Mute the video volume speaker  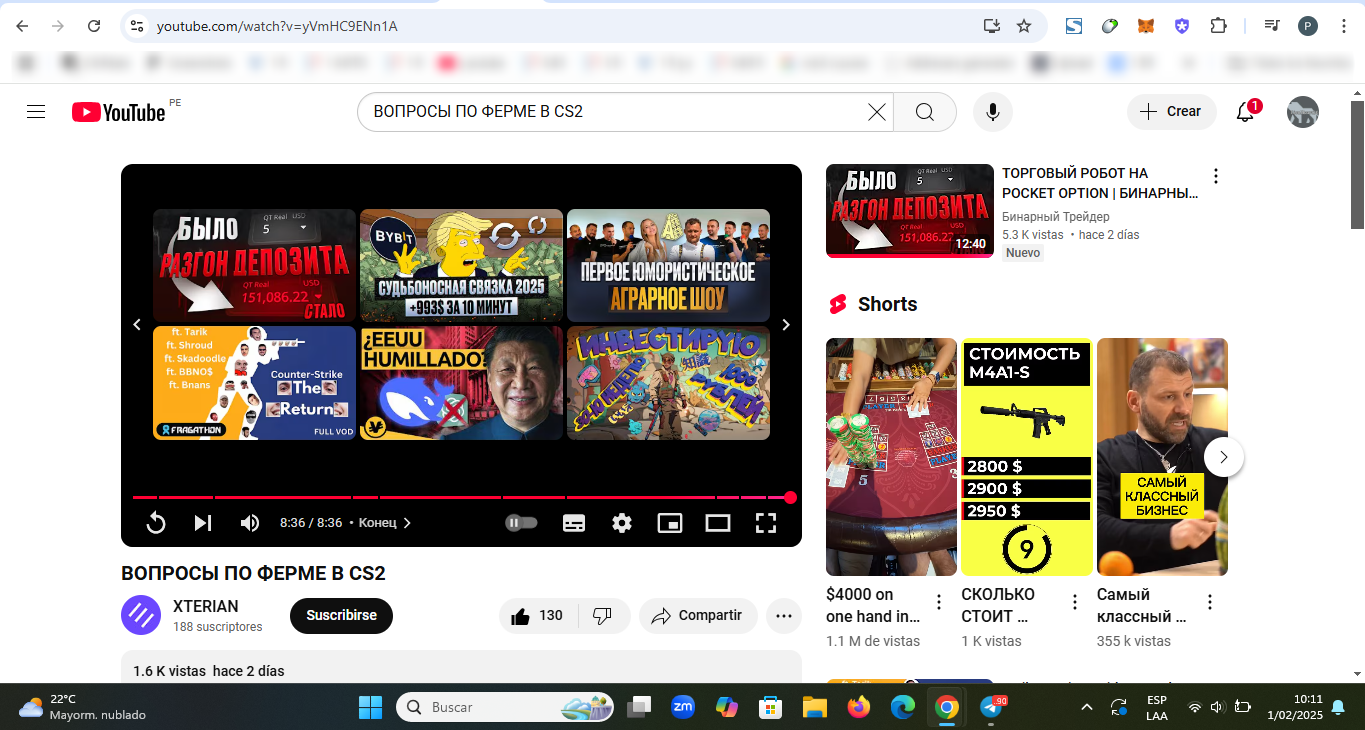[250, 523]
